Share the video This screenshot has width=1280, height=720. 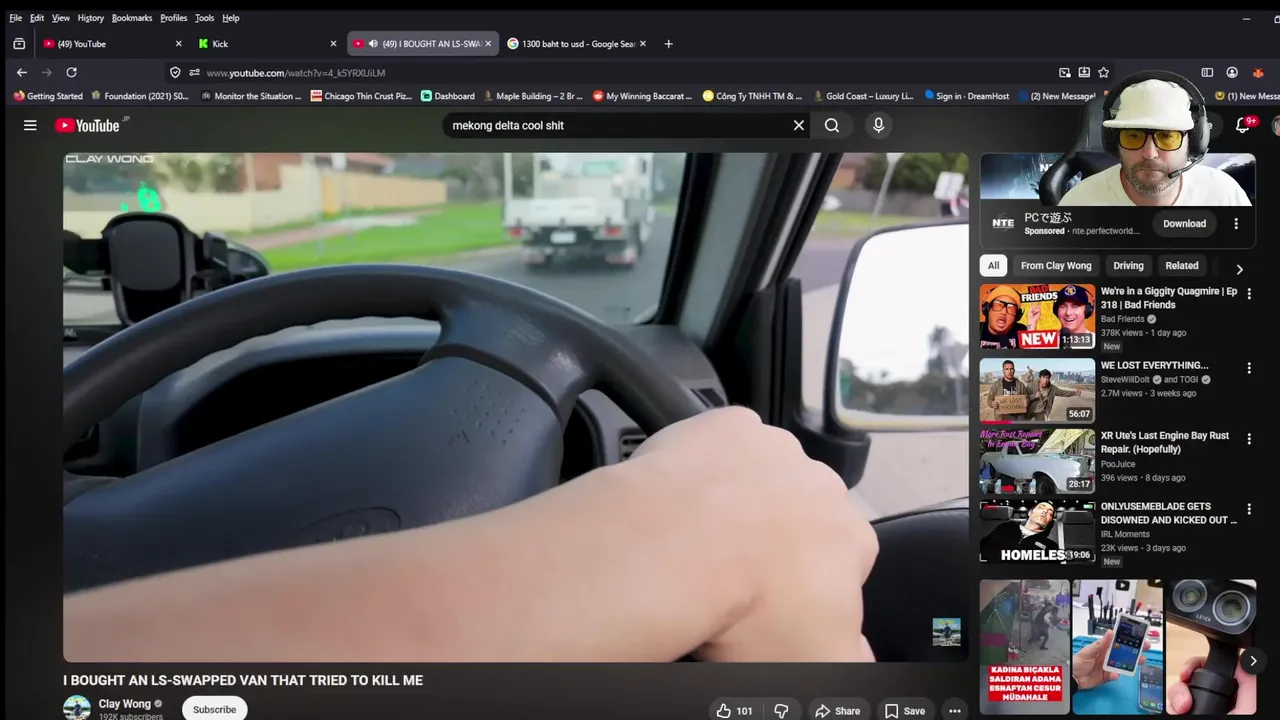(x=837, y=710)
